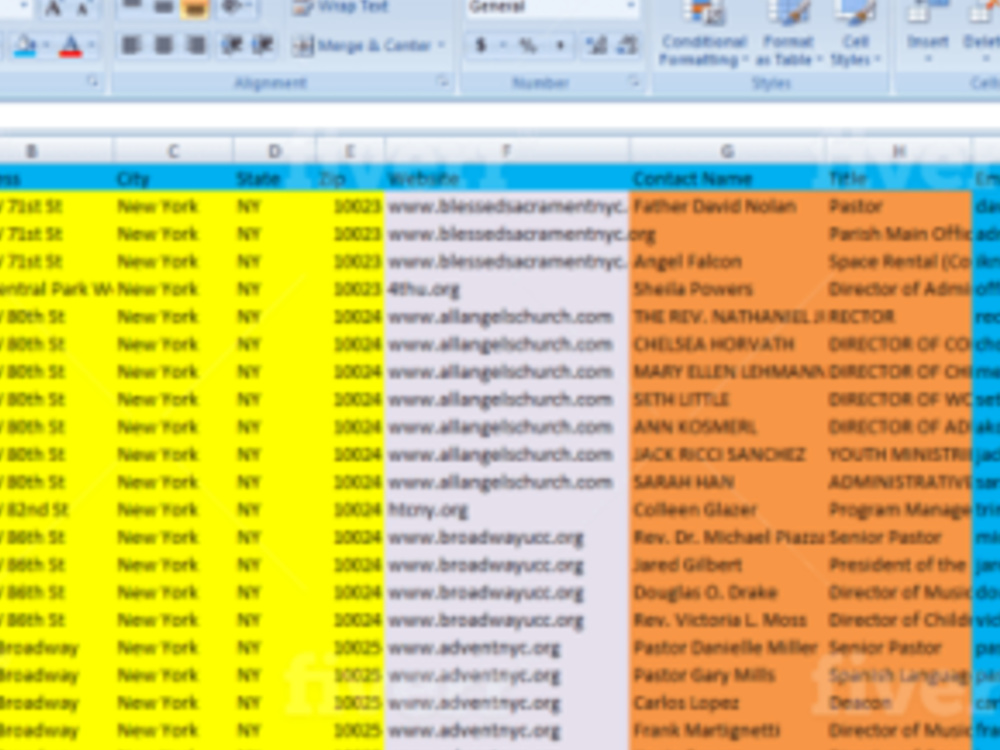Select column C header
Screen dimensions: 1000x750
(173, 151)
